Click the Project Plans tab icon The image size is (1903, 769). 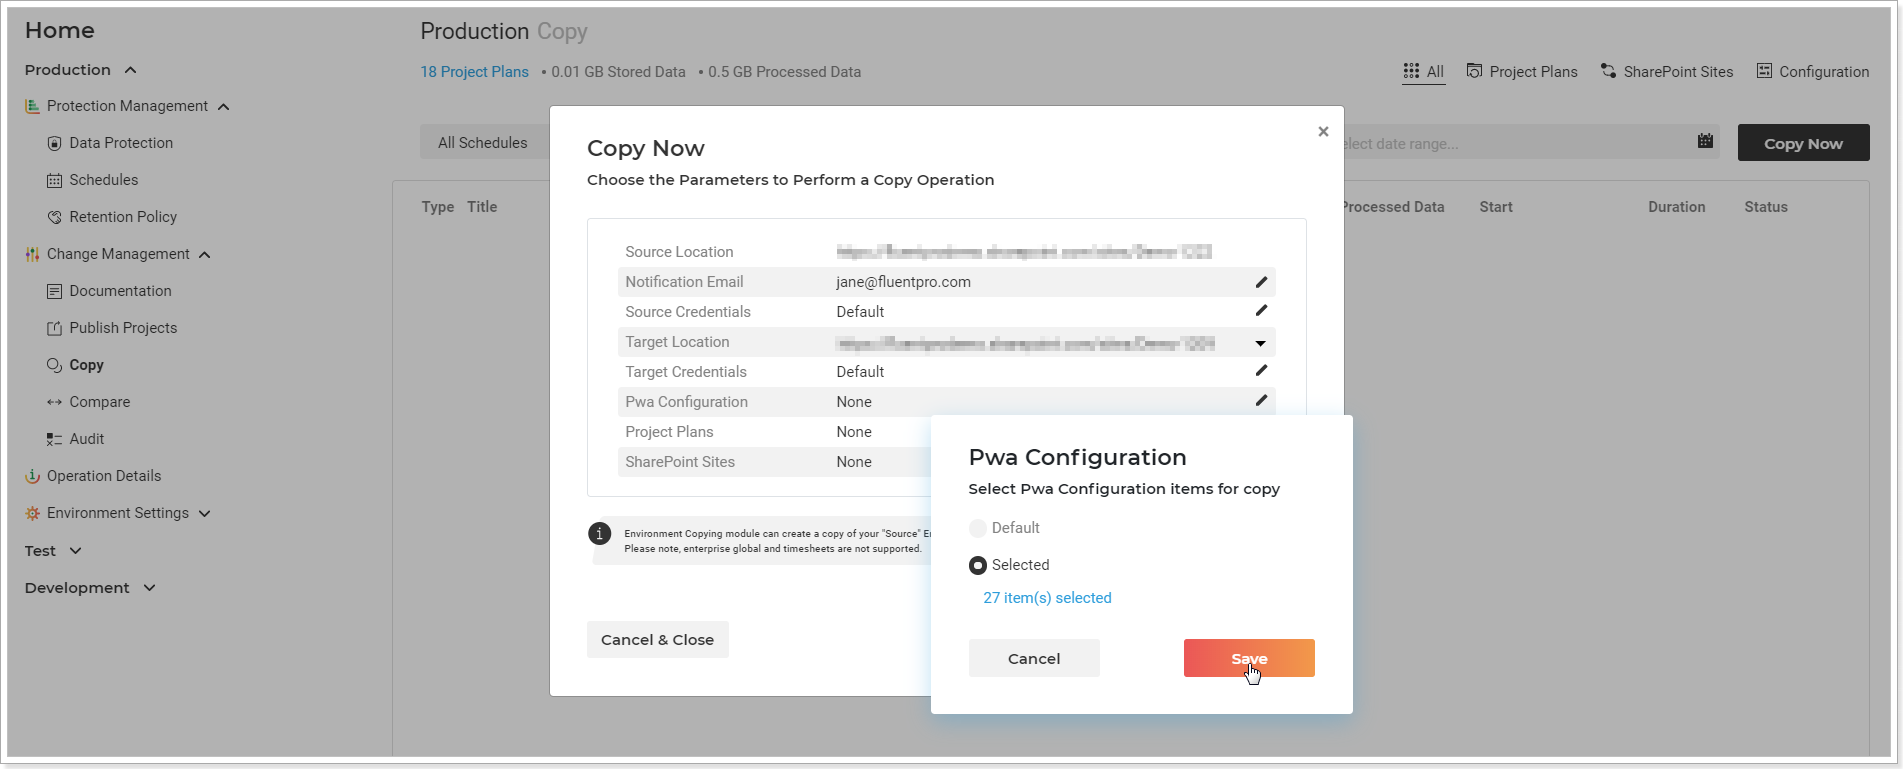pos(1474,71)
